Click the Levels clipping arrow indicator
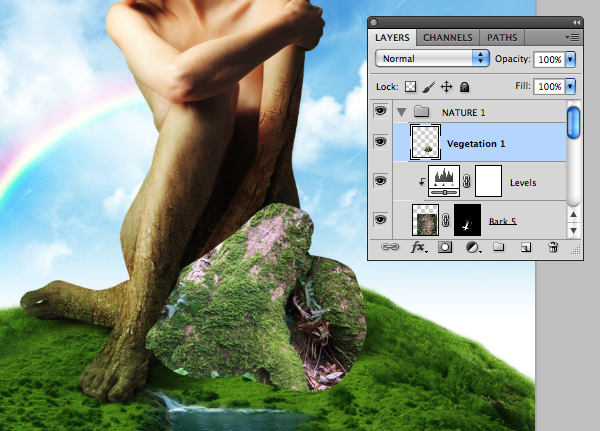Viewport: 600px width, 431px height. [421, 181]
